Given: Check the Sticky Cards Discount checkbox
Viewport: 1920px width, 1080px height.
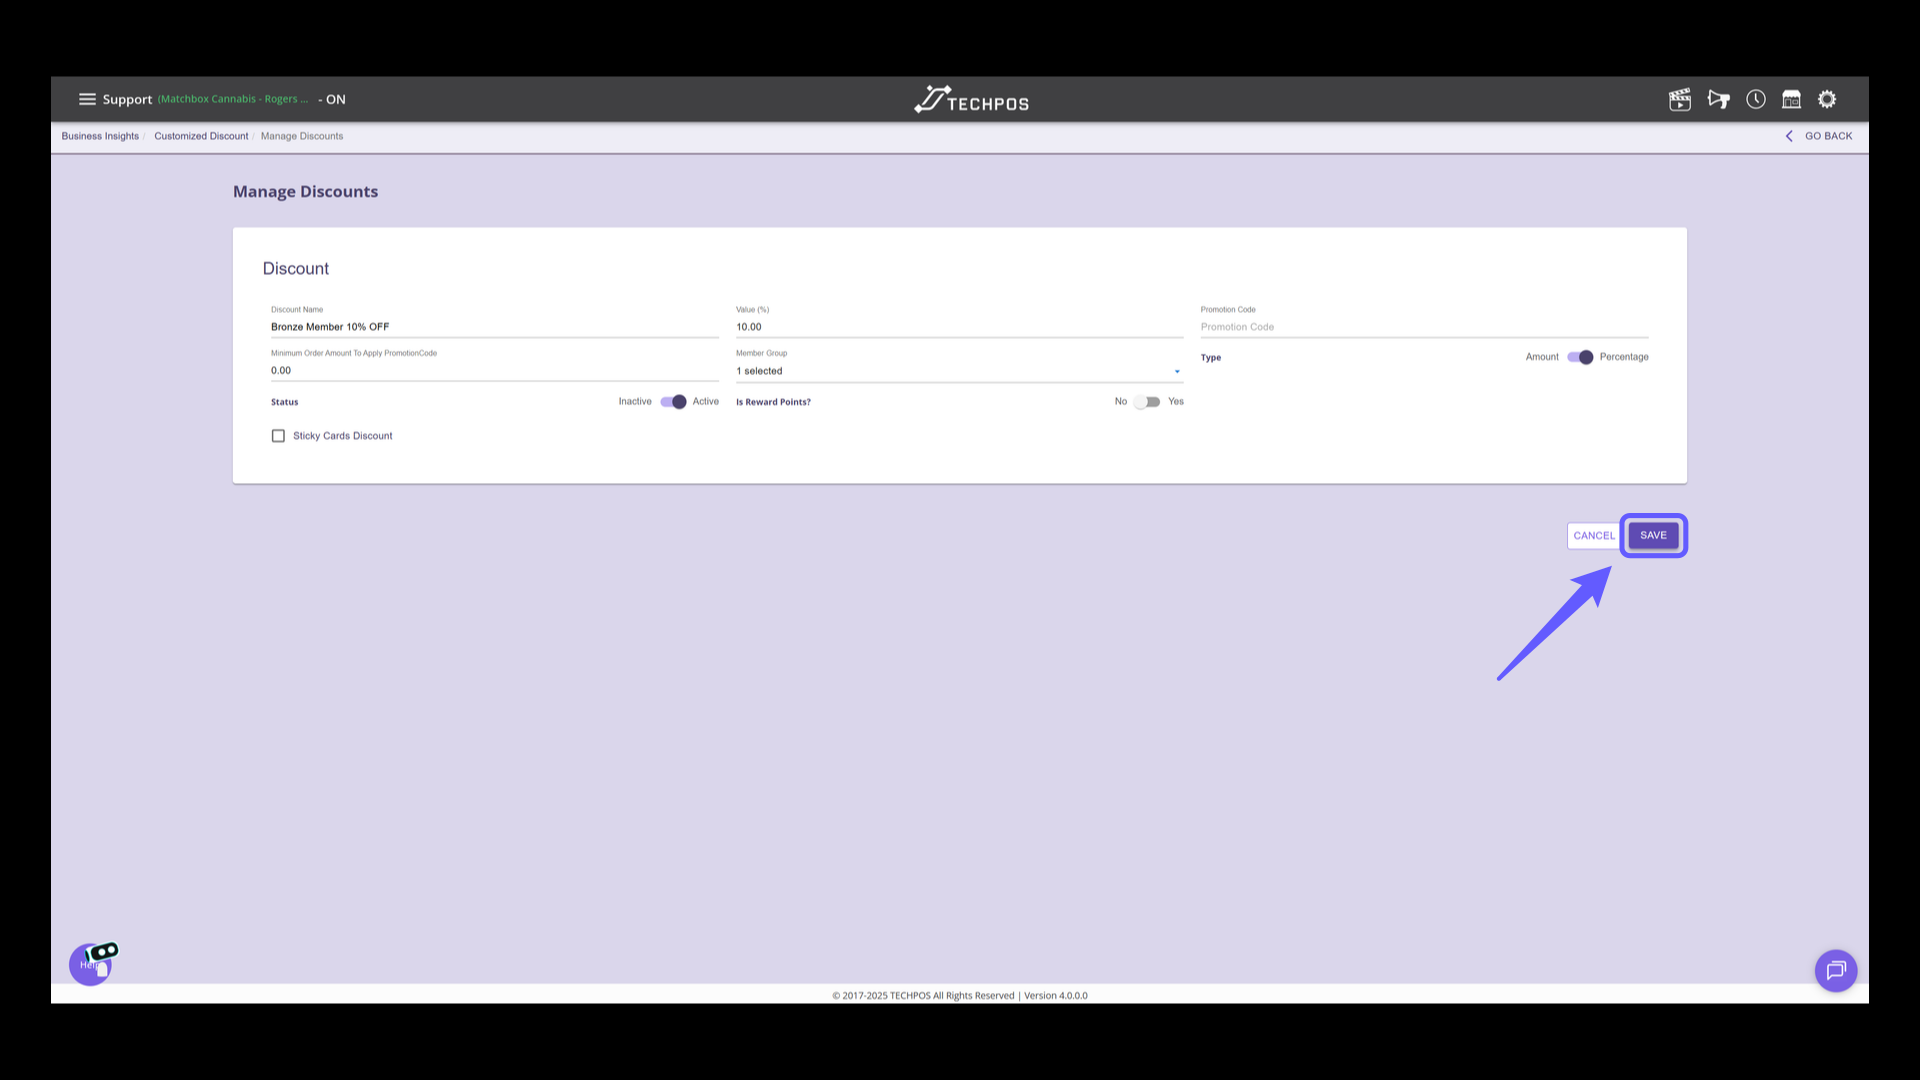Looking at the screenshot, I should click(278, 436).
